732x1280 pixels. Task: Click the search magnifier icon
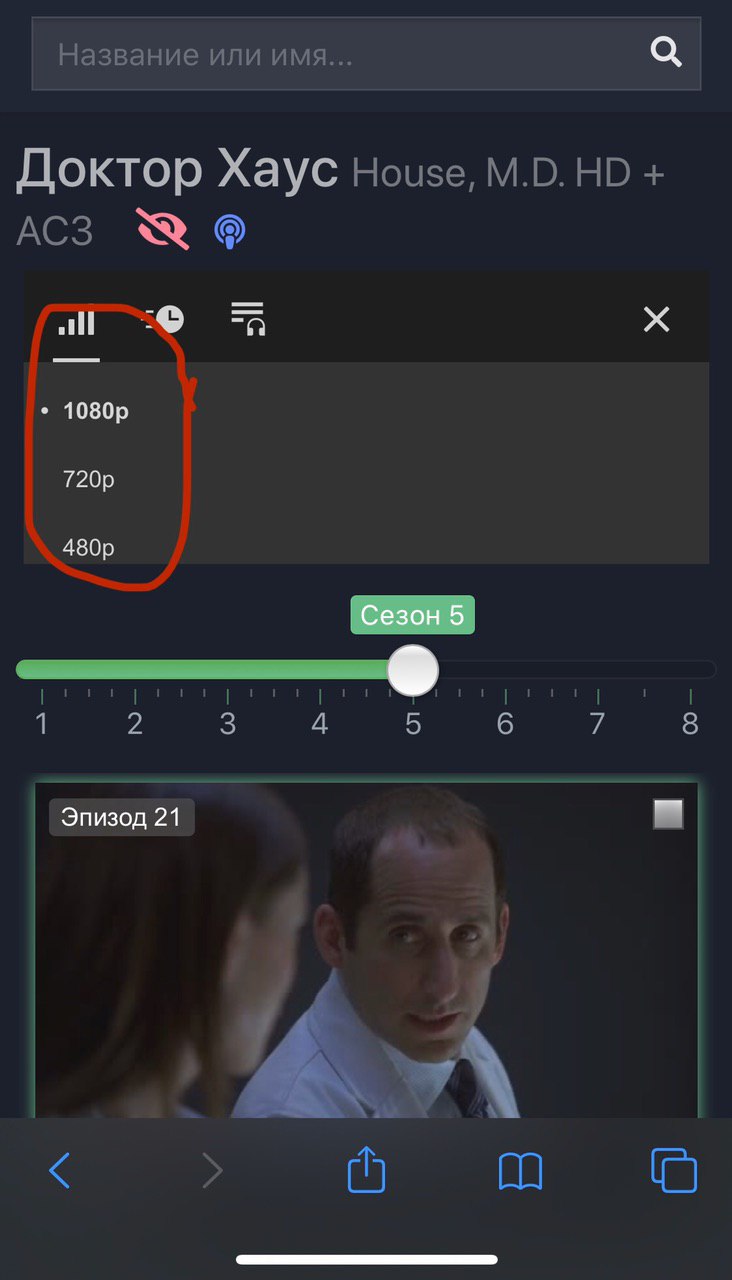[x=666, y=52]
